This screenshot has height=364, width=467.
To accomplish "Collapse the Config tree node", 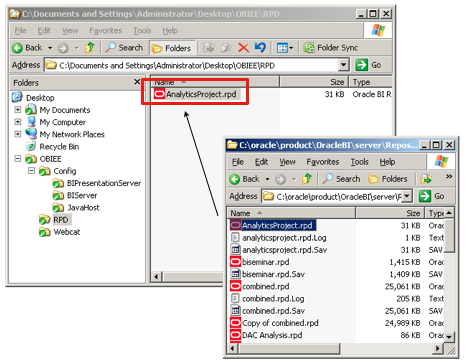I will tap(31, 171).
